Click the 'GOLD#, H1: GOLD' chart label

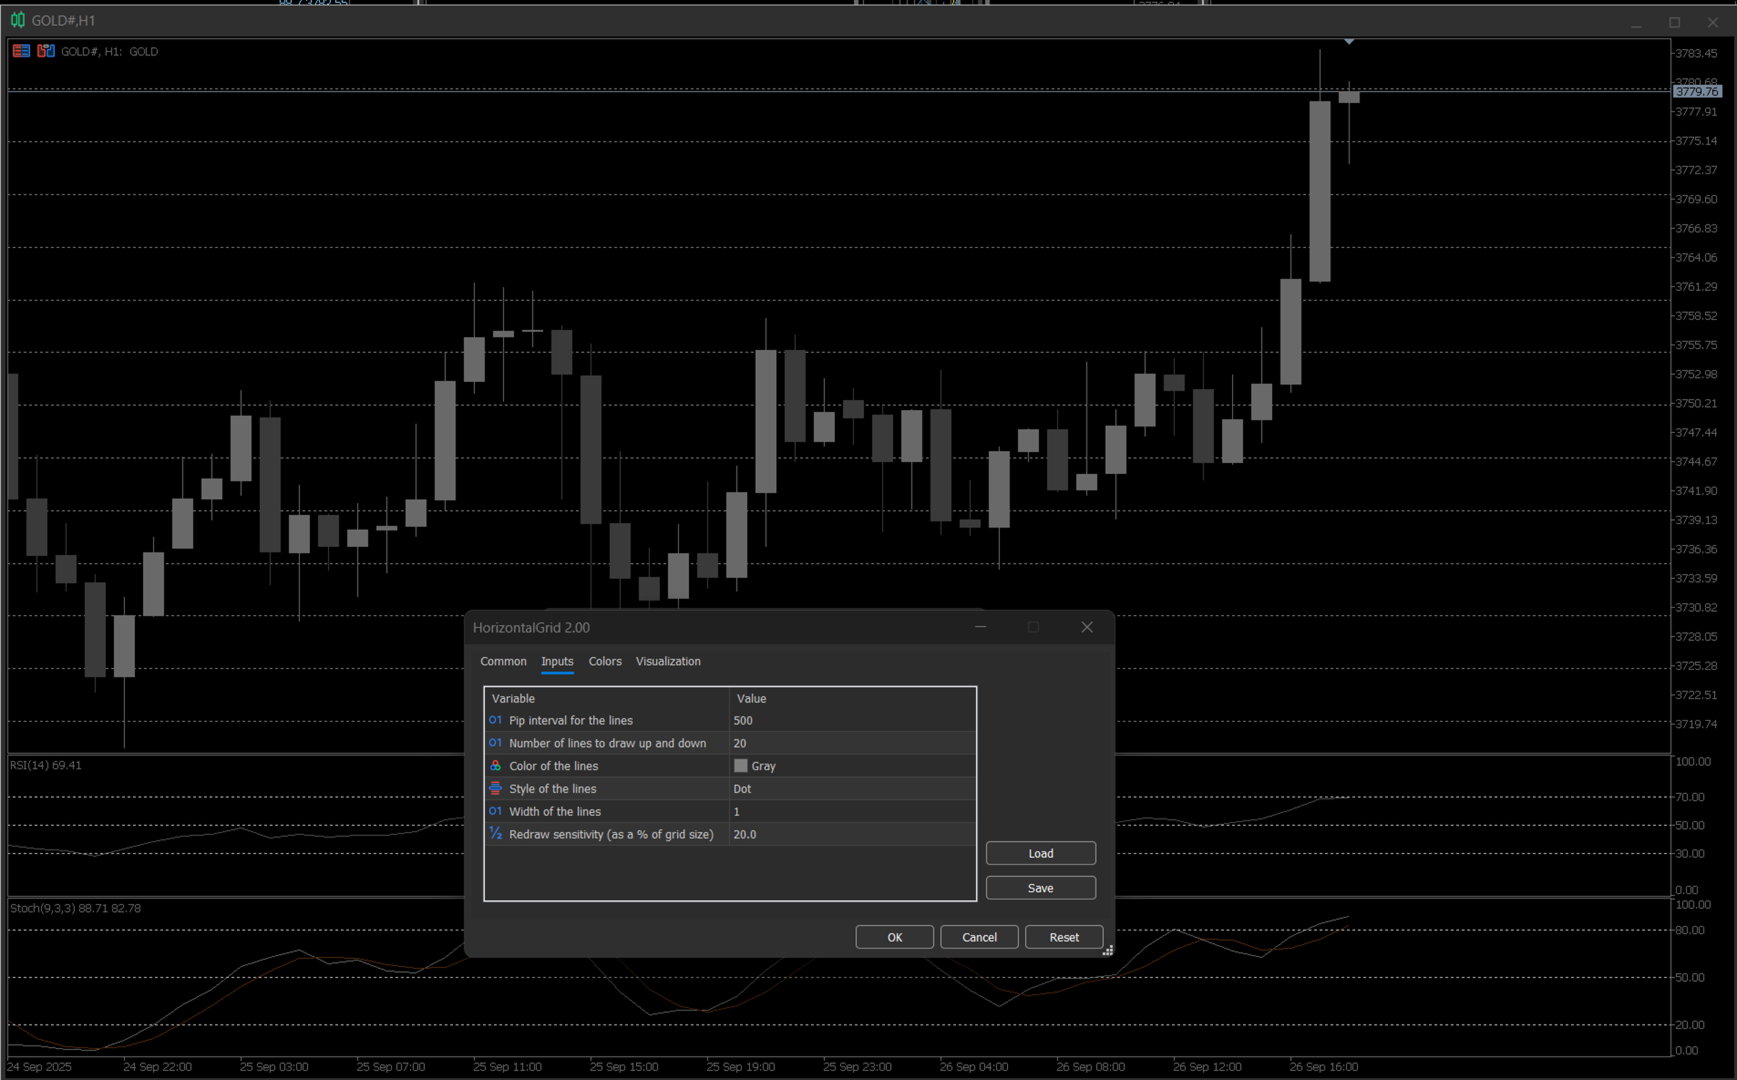pyautogui.click(x=109, y=51)
